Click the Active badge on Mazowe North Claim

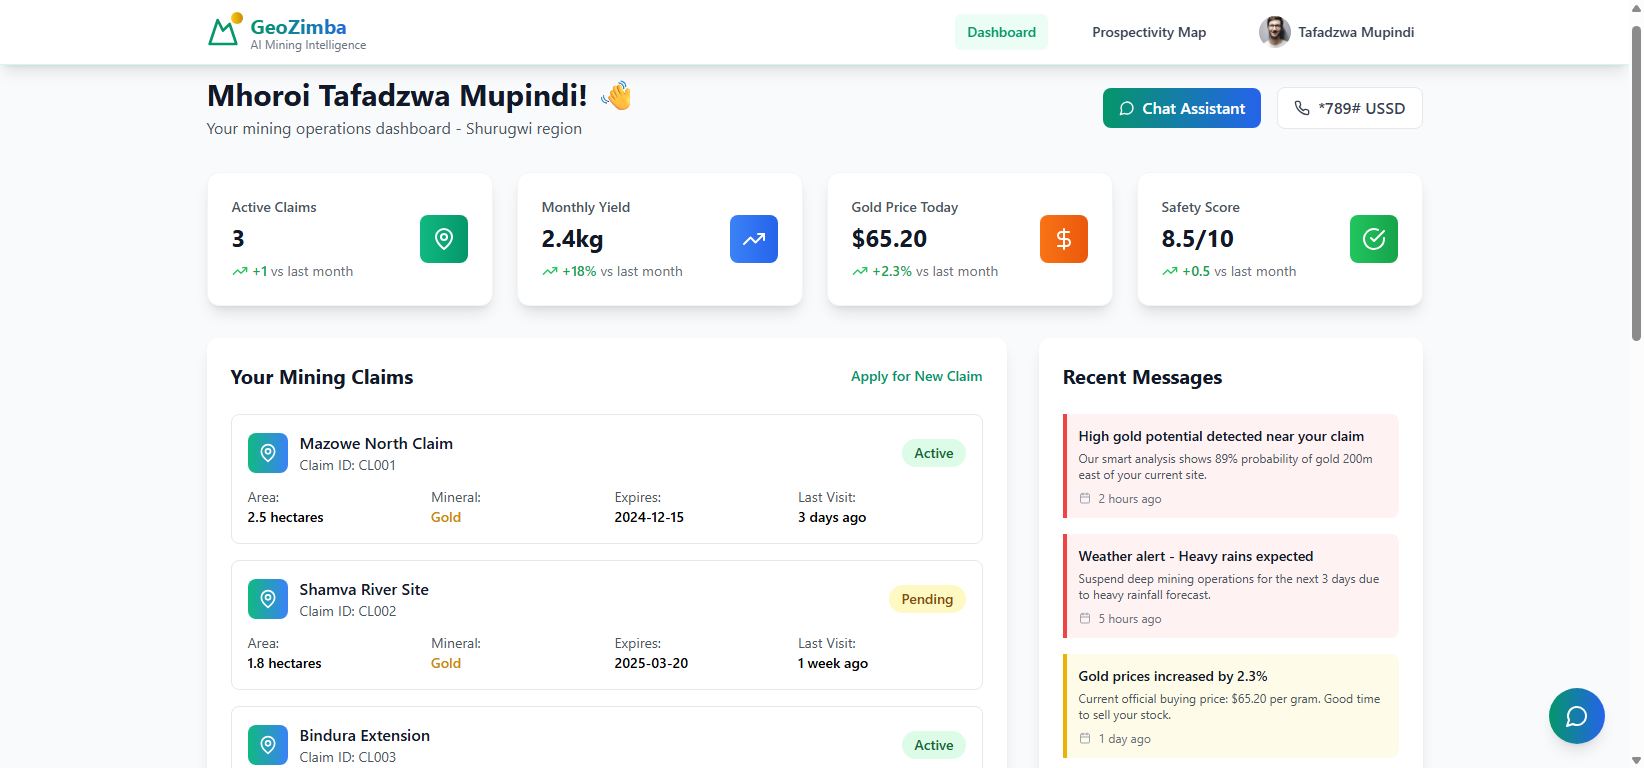click(x=934, y=453)
